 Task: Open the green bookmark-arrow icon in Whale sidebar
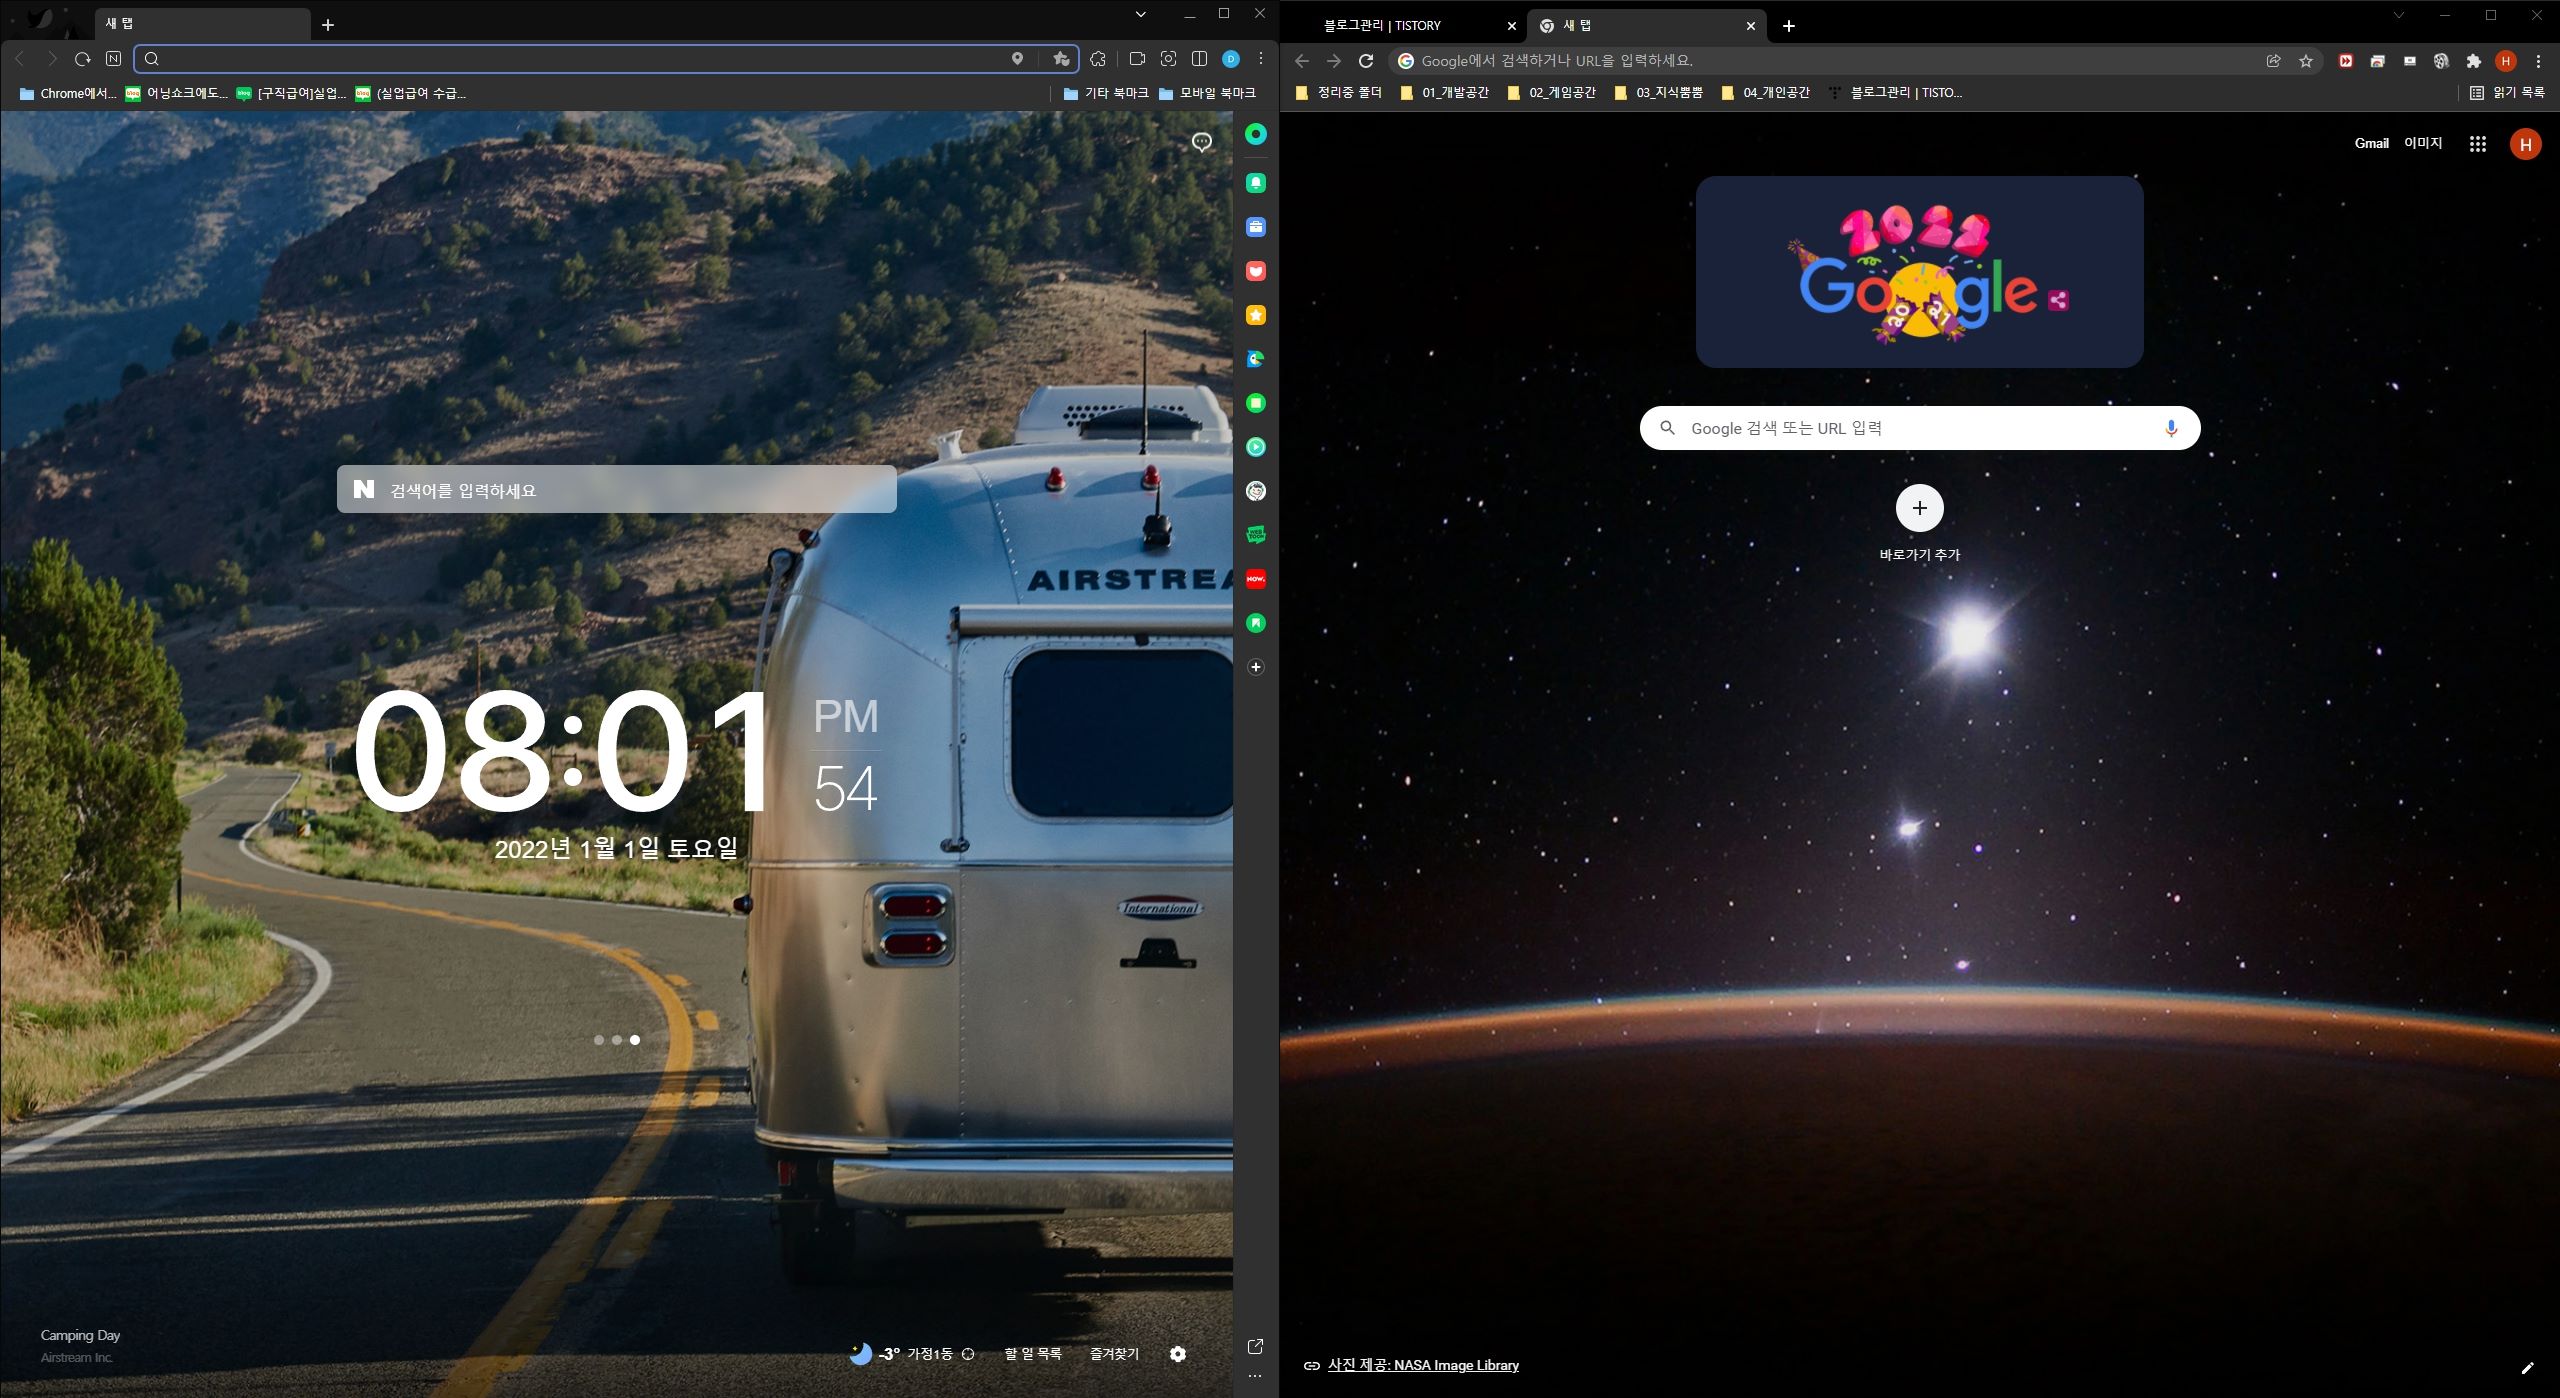[1256, 623]
